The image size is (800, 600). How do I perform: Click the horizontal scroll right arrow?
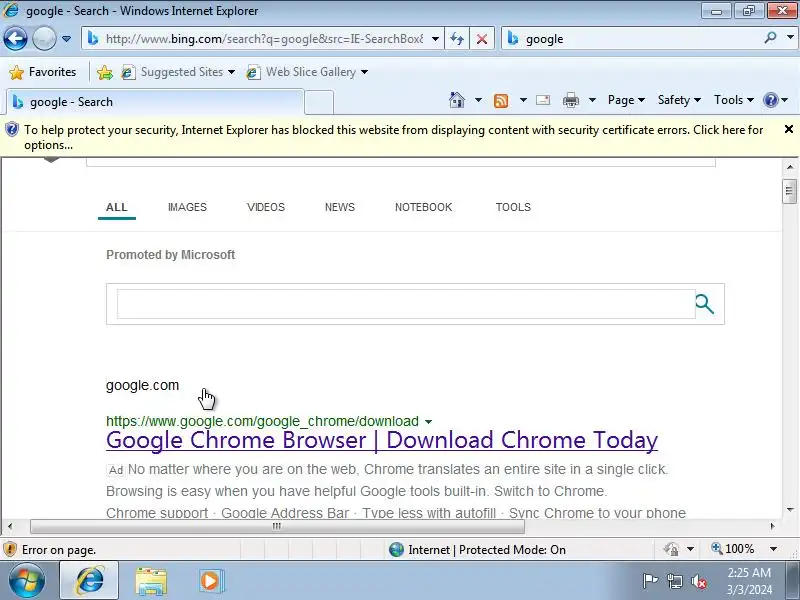[772, 526]
